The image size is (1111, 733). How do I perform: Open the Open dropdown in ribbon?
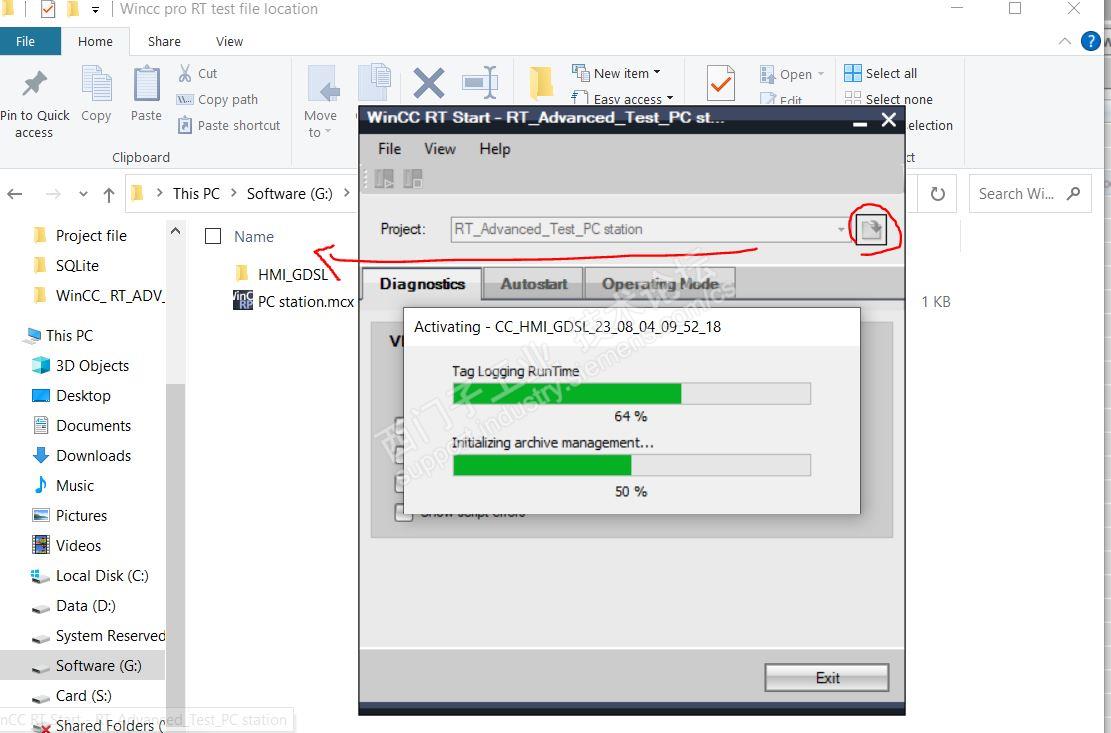(x=792, y=74)
